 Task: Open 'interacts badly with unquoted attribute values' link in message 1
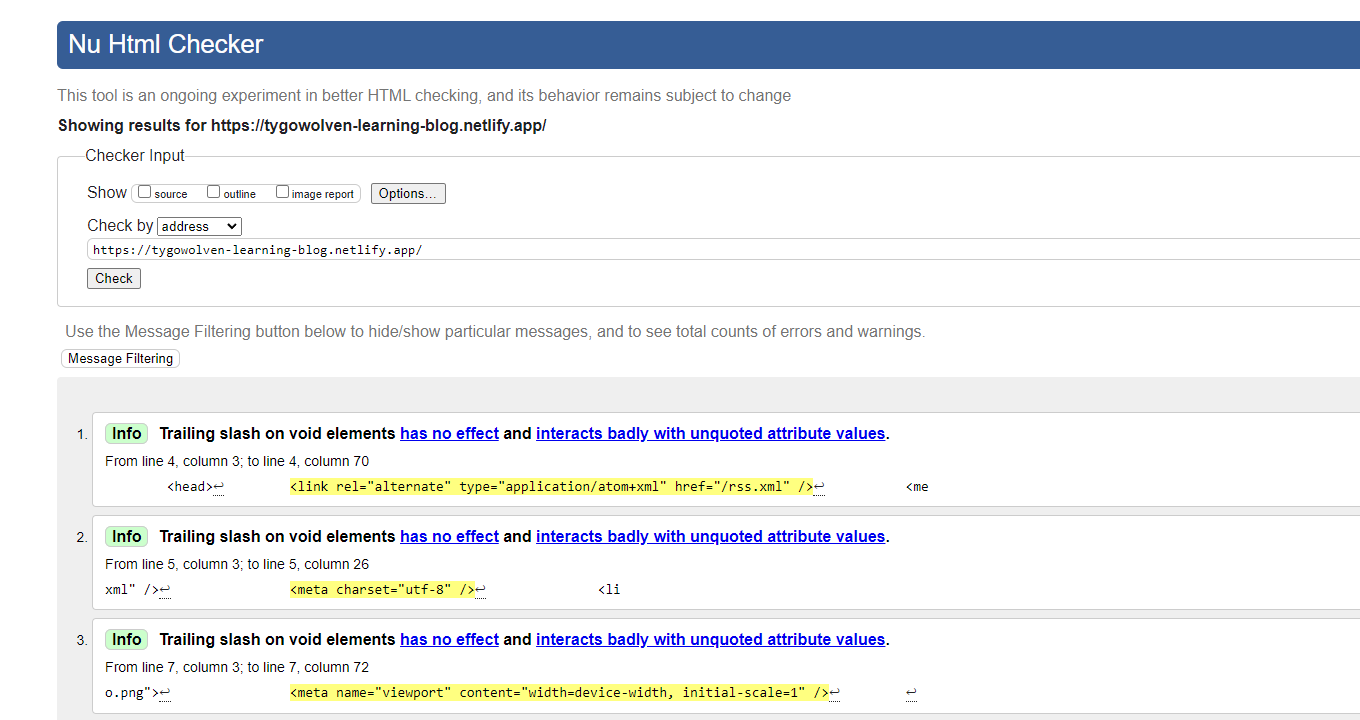point(710,433)
